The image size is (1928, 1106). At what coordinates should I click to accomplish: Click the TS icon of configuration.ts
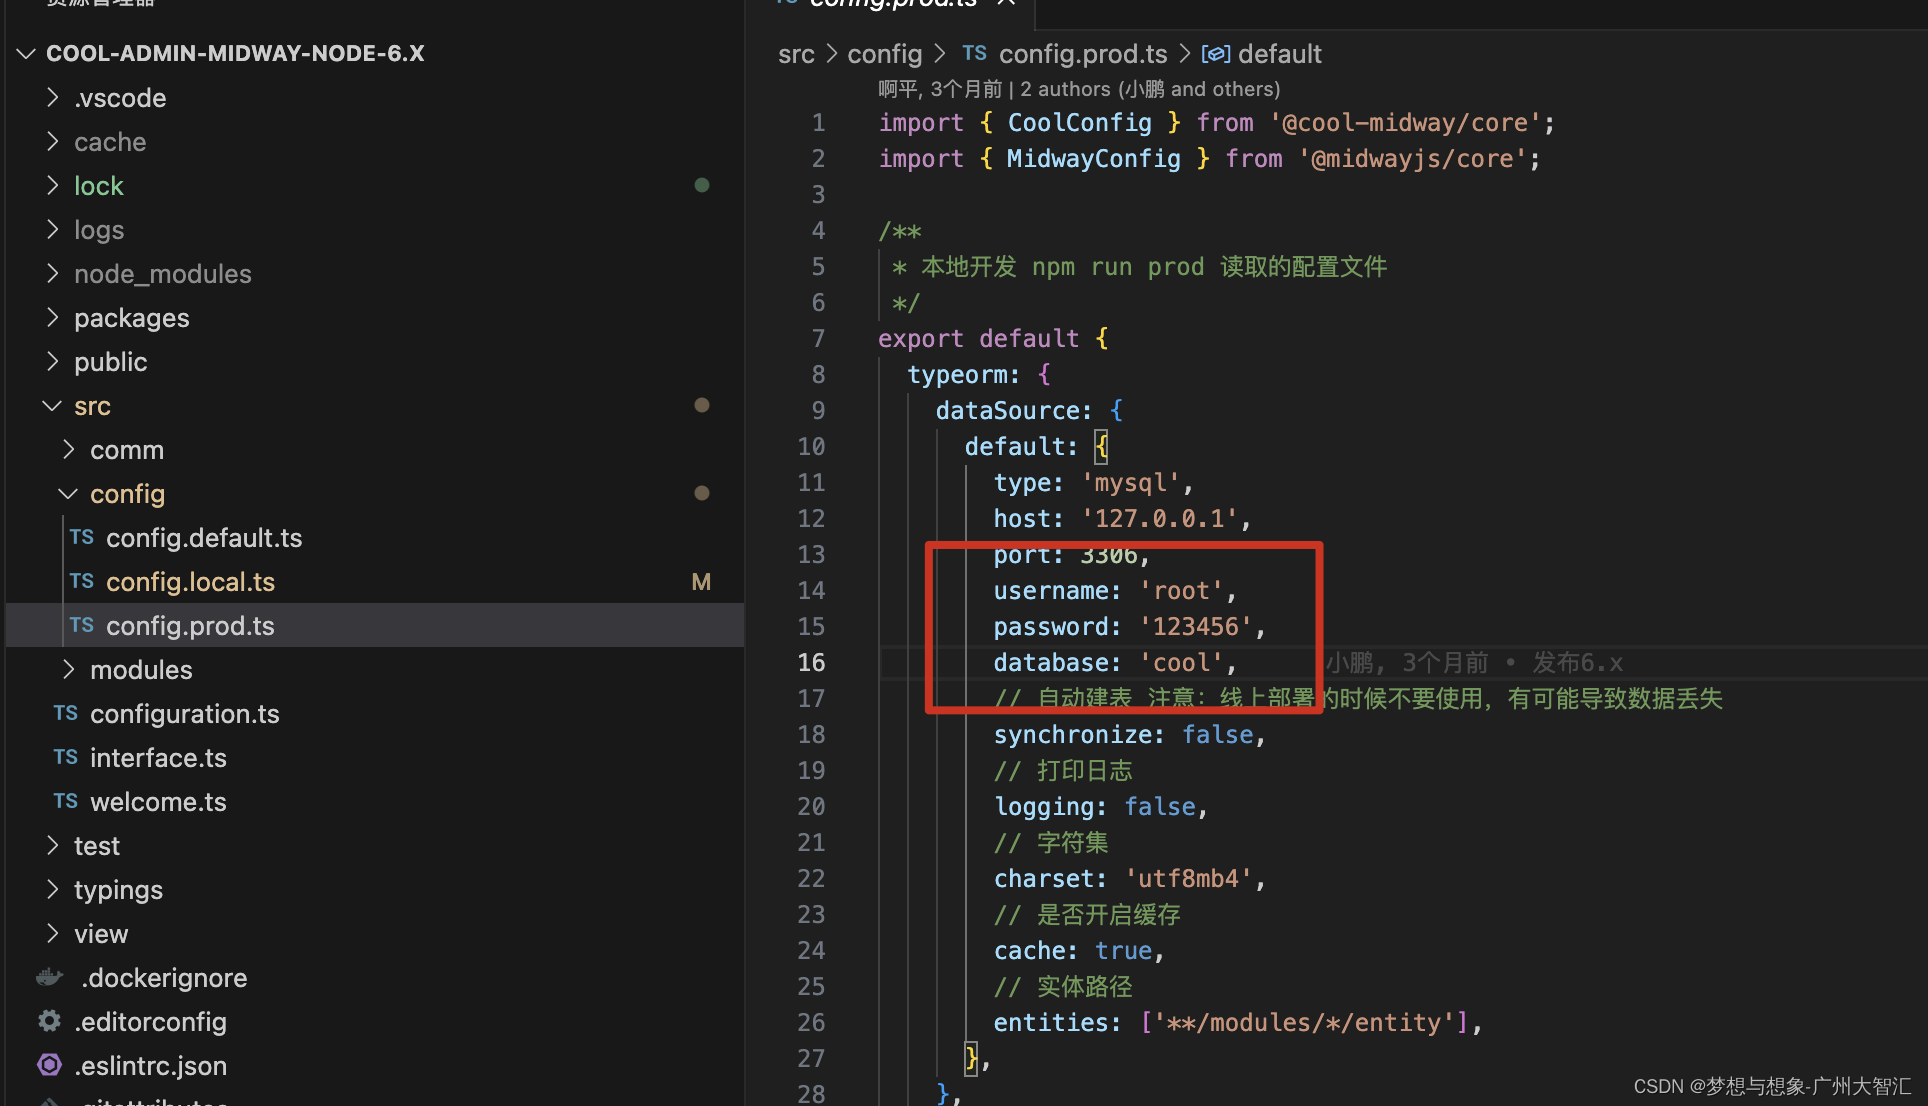[66, 713]
